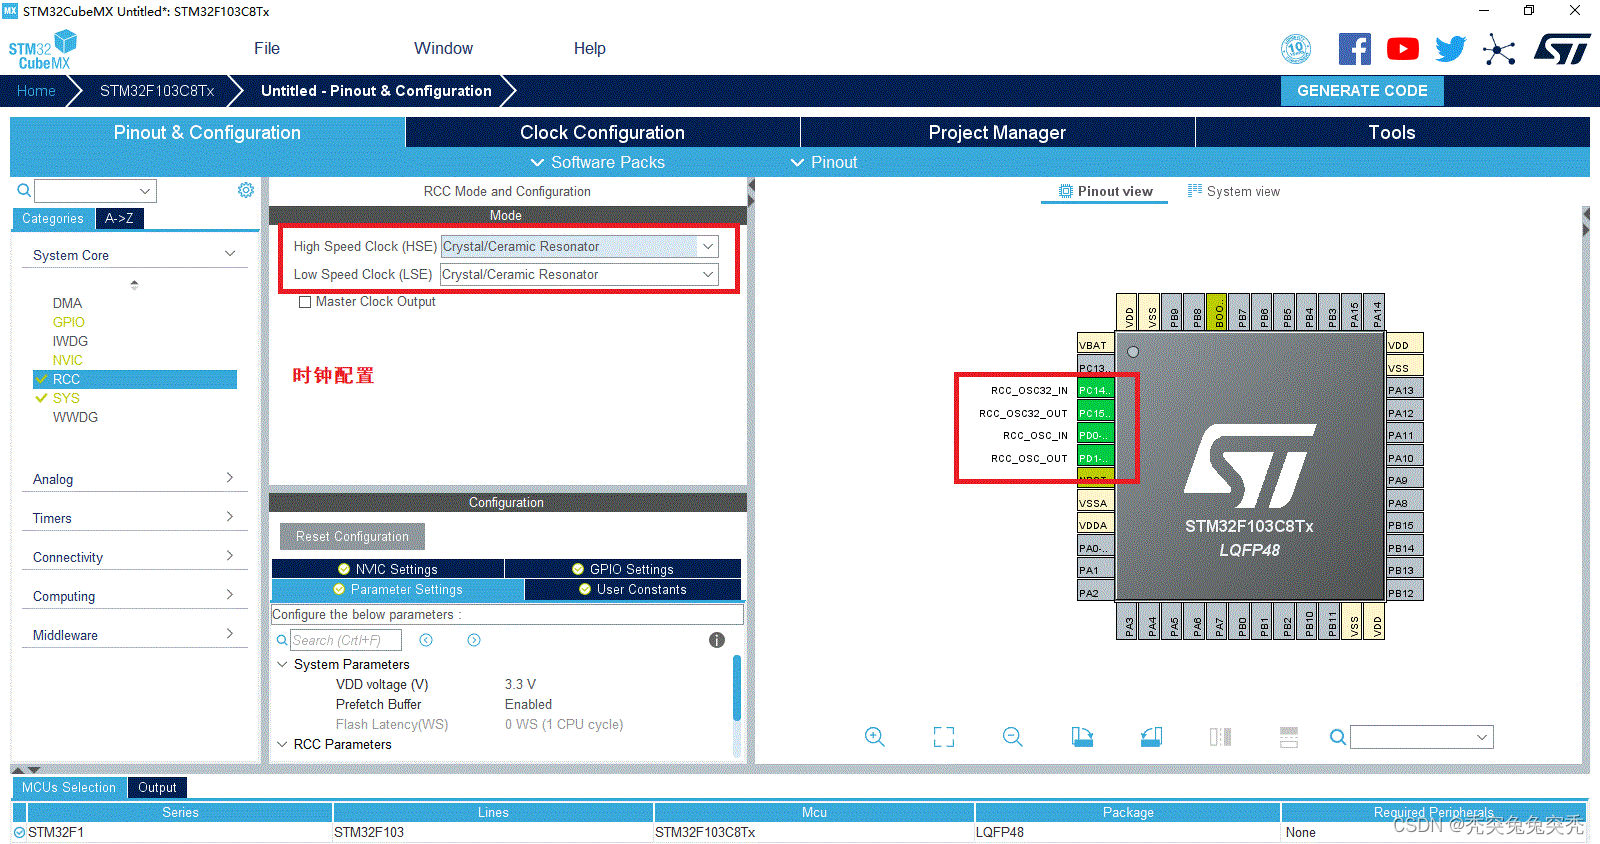Select NVIC in System Core list

(x=68, y=360)
